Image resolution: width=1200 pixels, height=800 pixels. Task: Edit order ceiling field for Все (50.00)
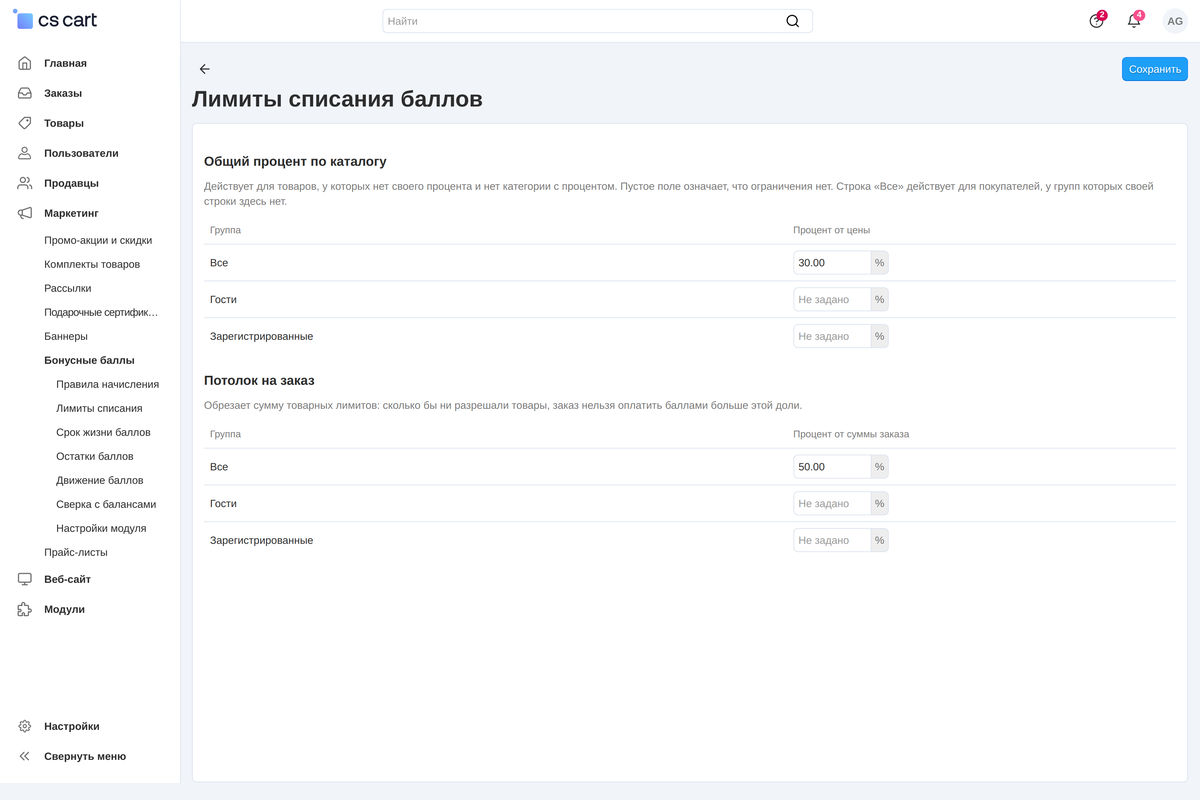click(x=832, y=467)
